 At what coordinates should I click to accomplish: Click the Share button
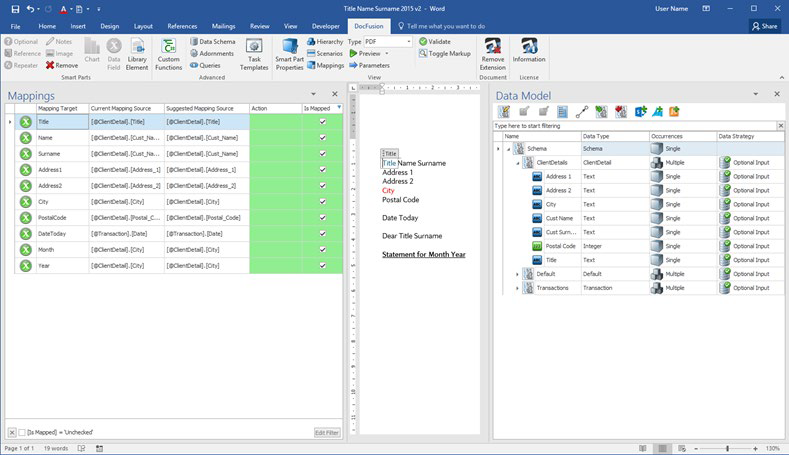click(x=764, y=26)
